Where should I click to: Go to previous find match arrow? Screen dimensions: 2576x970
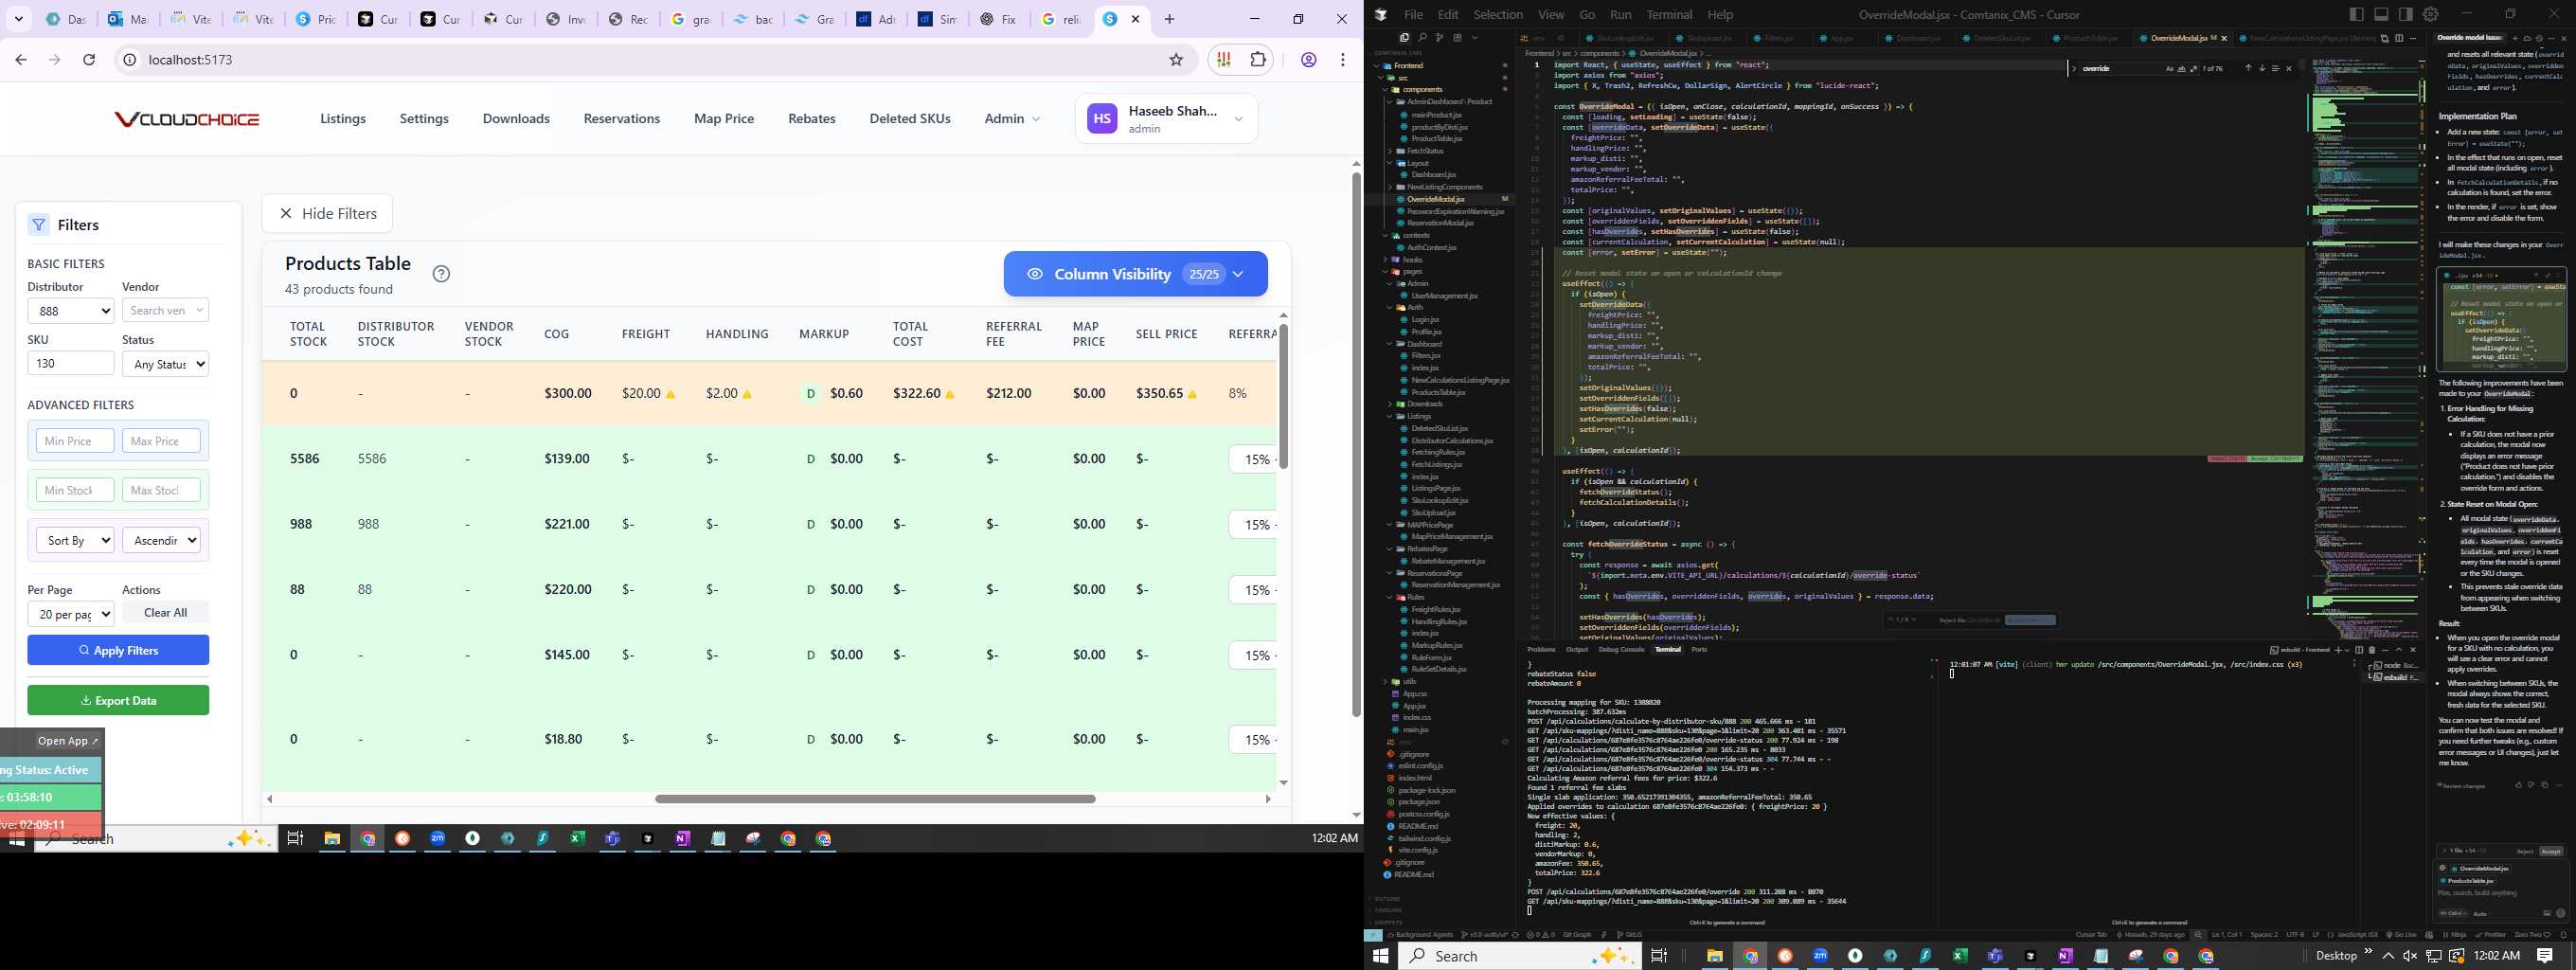2249,69
